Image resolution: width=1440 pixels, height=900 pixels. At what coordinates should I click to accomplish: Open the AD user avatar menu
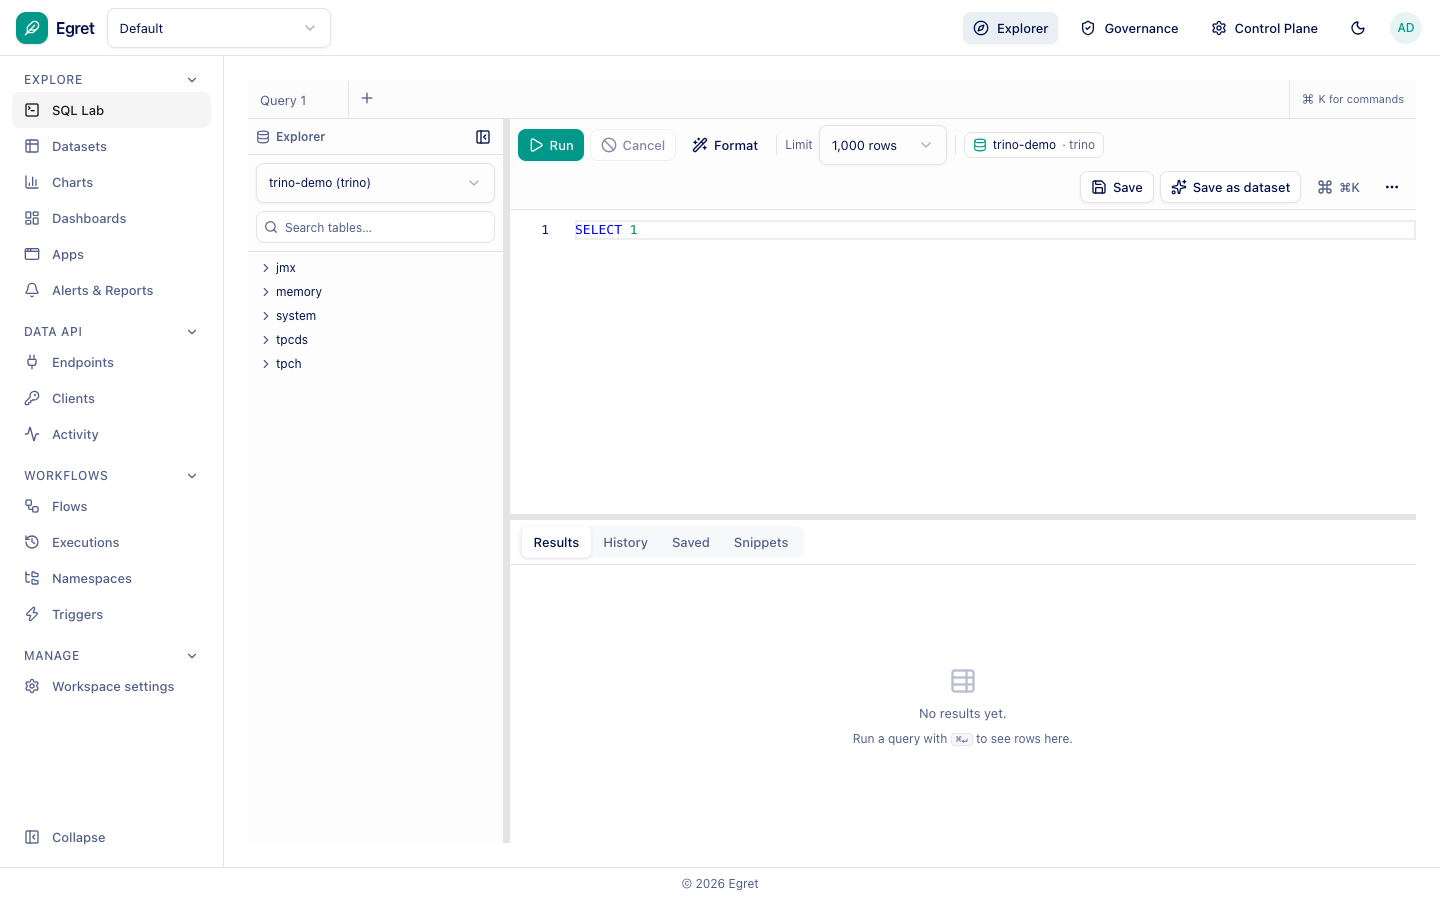(x=1406, y=28)
